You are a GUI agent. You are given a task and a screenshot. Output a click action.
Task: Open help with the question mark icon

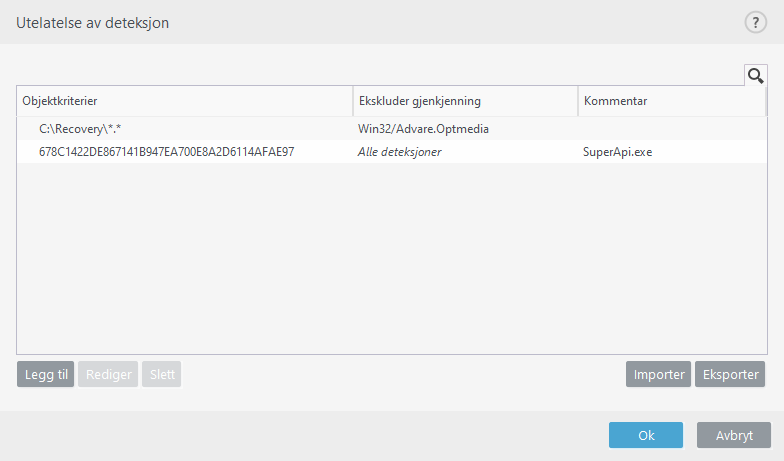coord(756,22)
